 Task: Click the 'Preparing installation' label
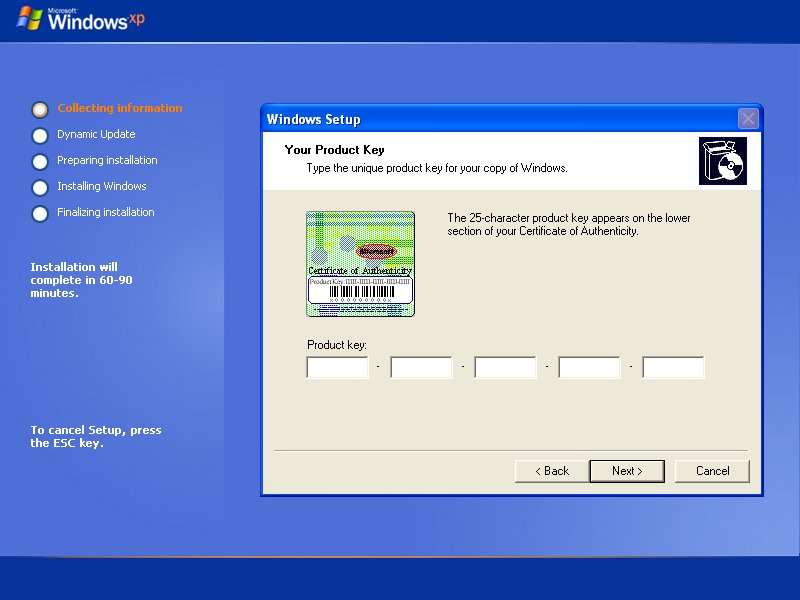click(x=107, y=160)
